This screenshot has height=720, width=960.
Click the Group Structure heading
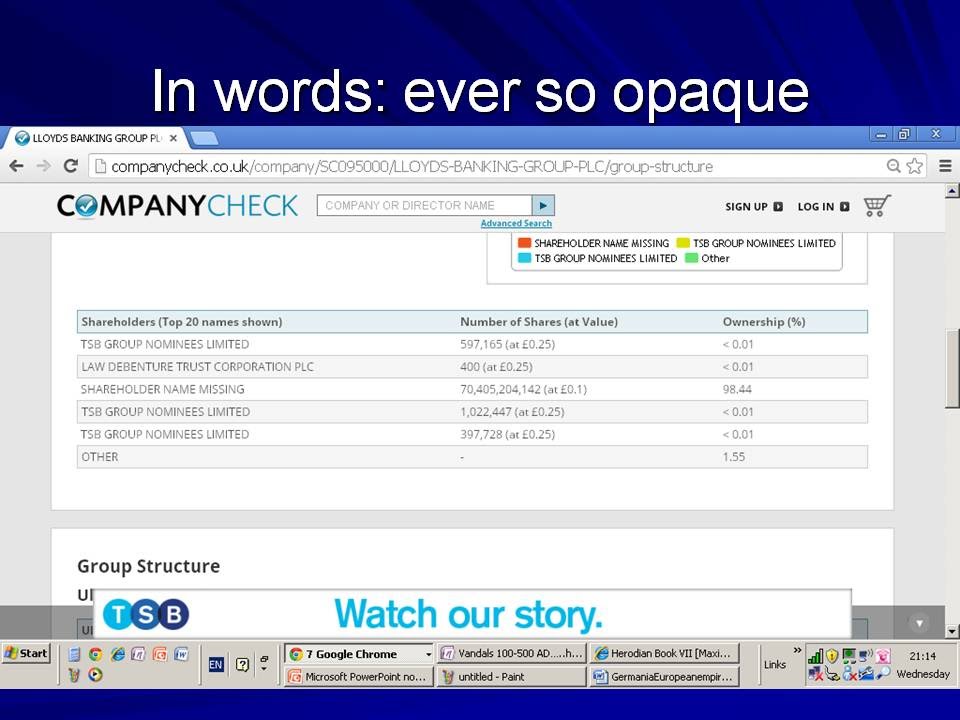click(149, 566)
